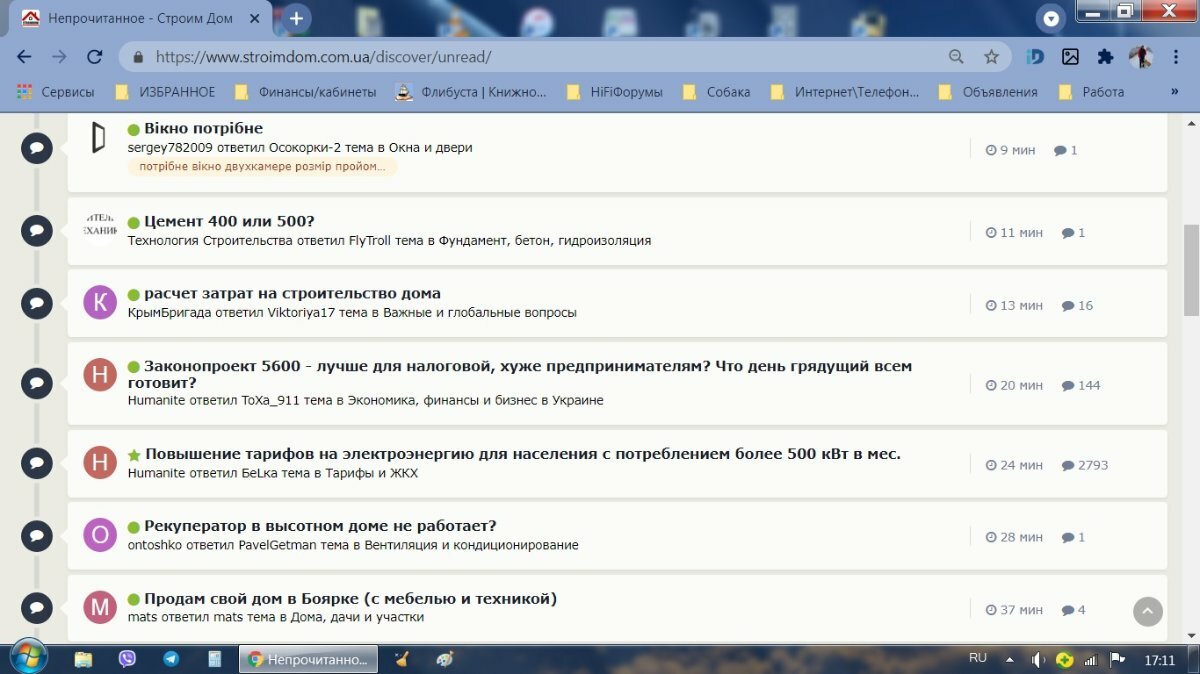Viewport: 1200px width, 674px height.
Task: Open the Сервисы apps bookmark
Action: pyautogui.click(x=55, y=92)
